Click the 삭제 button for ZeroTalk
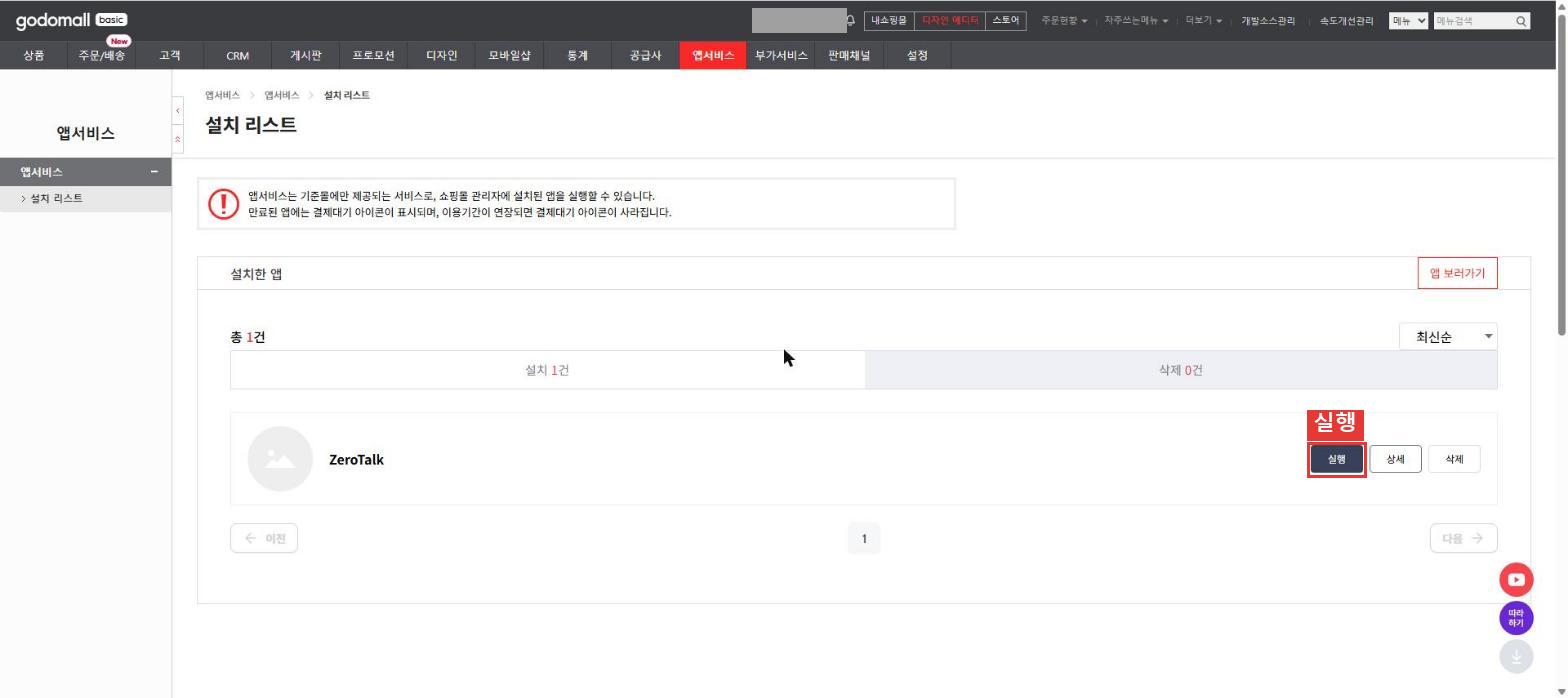Viewport: 1568px width, 698px height. 1454,459
